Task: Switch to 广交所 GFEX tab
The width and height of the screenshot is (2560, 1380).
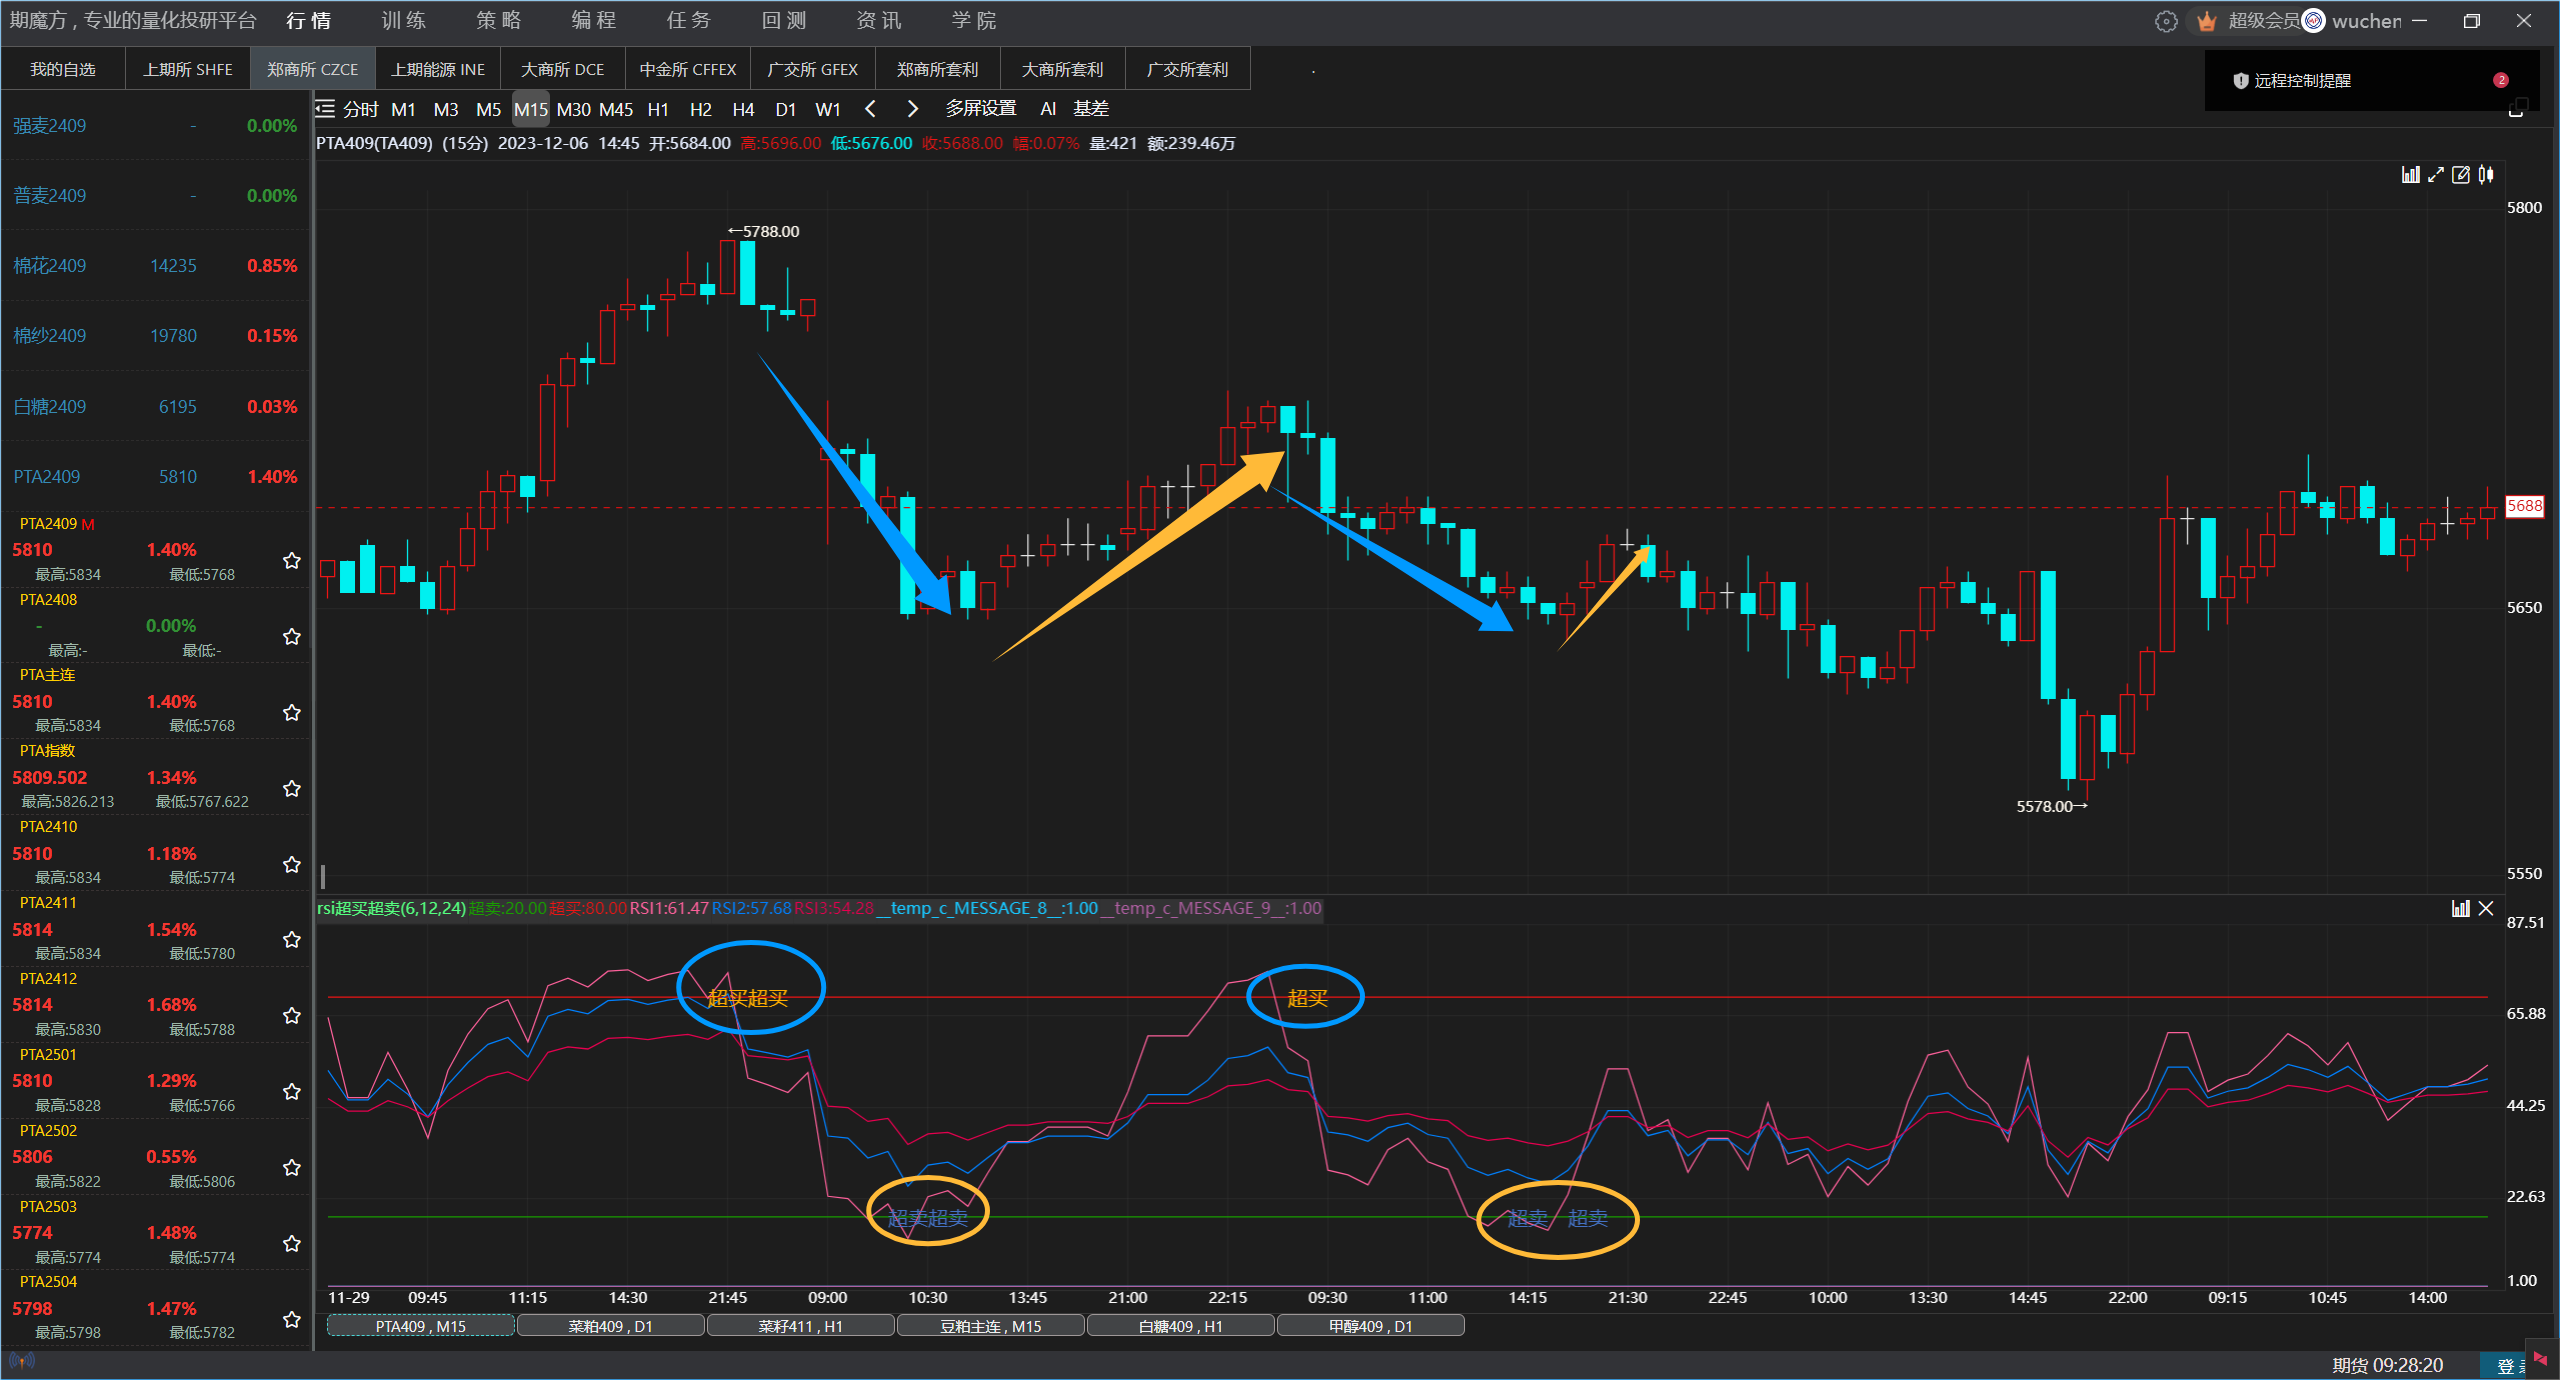Action: pos(813,69)
